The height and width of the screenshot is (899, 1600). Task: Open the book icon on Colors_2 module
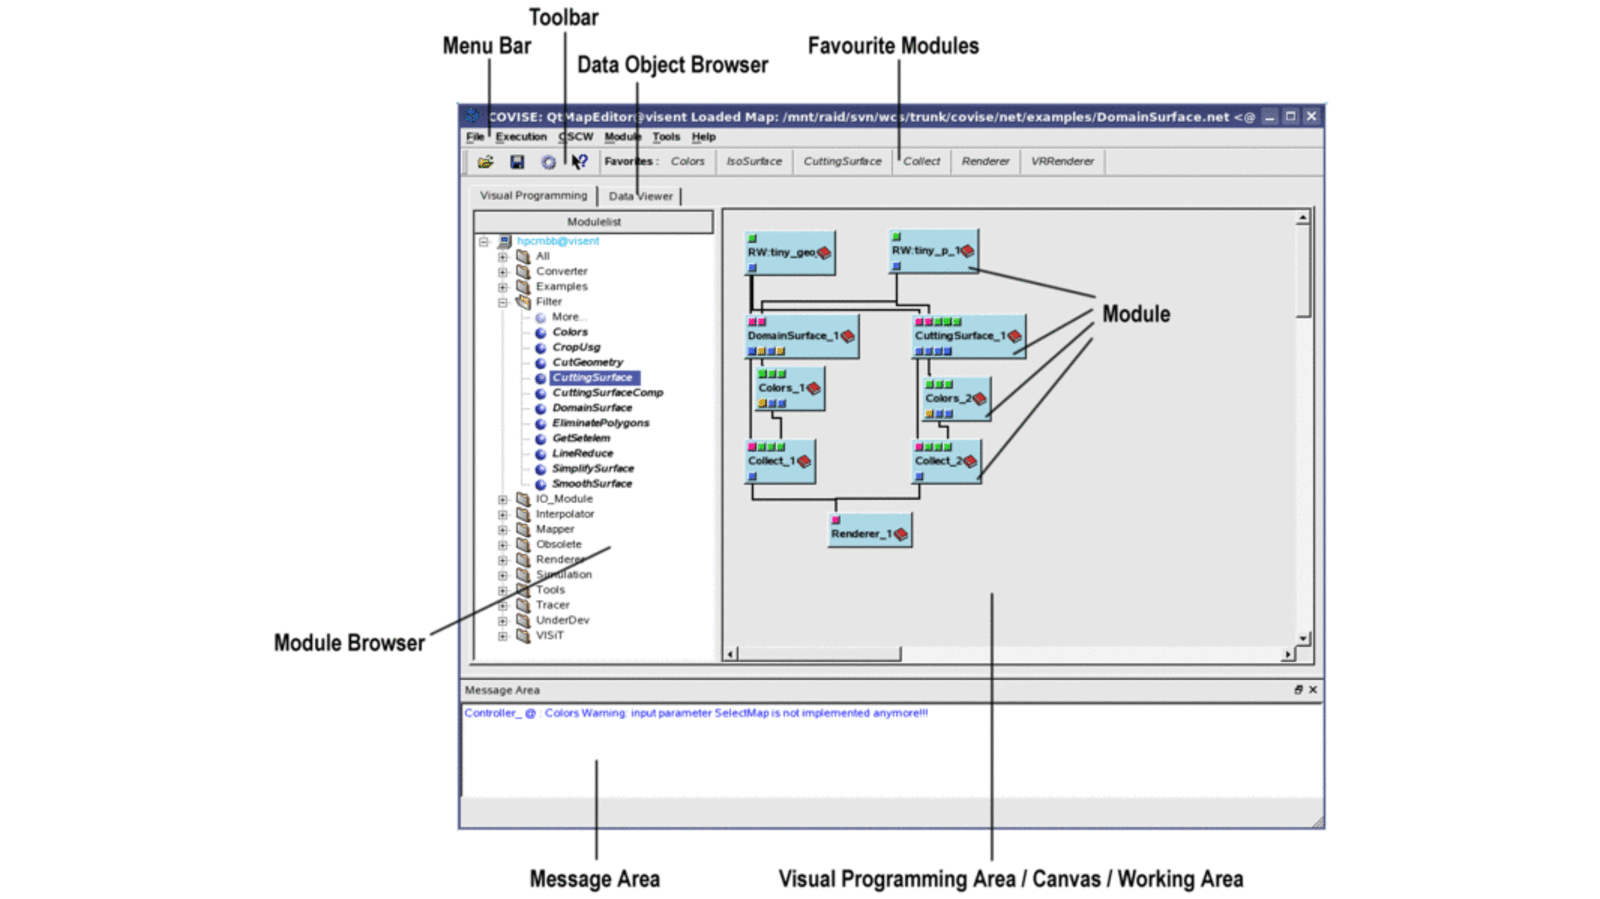coord(980,398)
